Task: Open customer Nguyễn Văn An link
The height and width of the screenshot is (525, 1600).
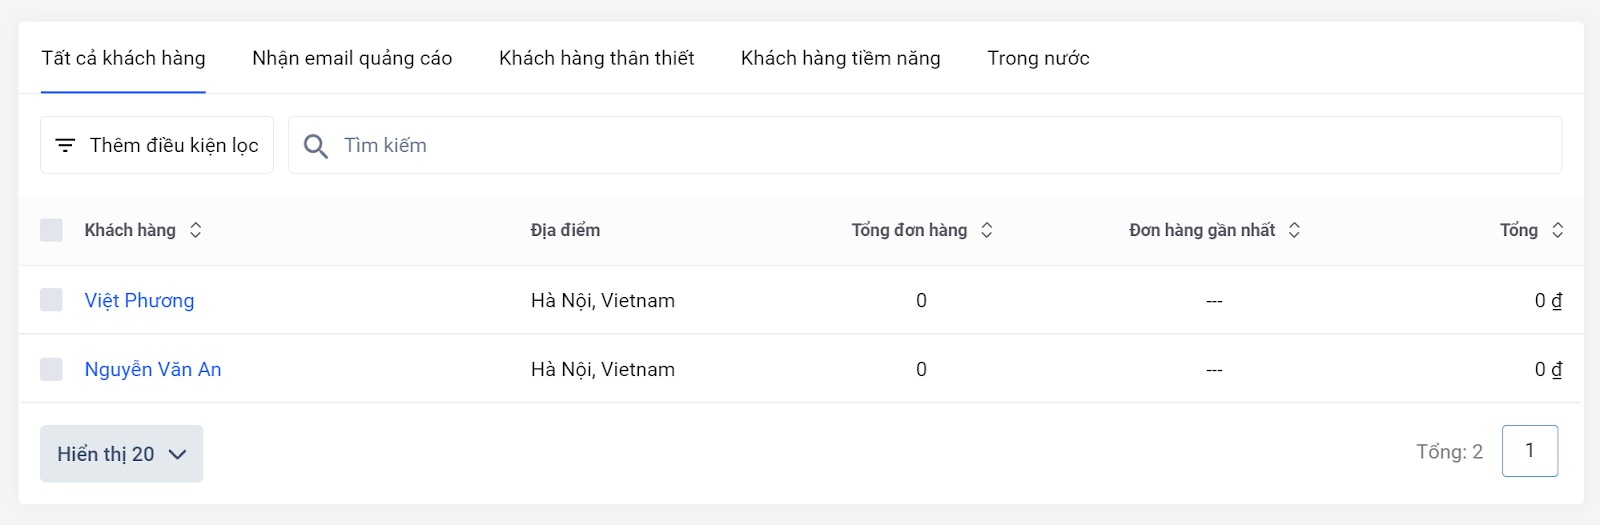Action: 153,369
